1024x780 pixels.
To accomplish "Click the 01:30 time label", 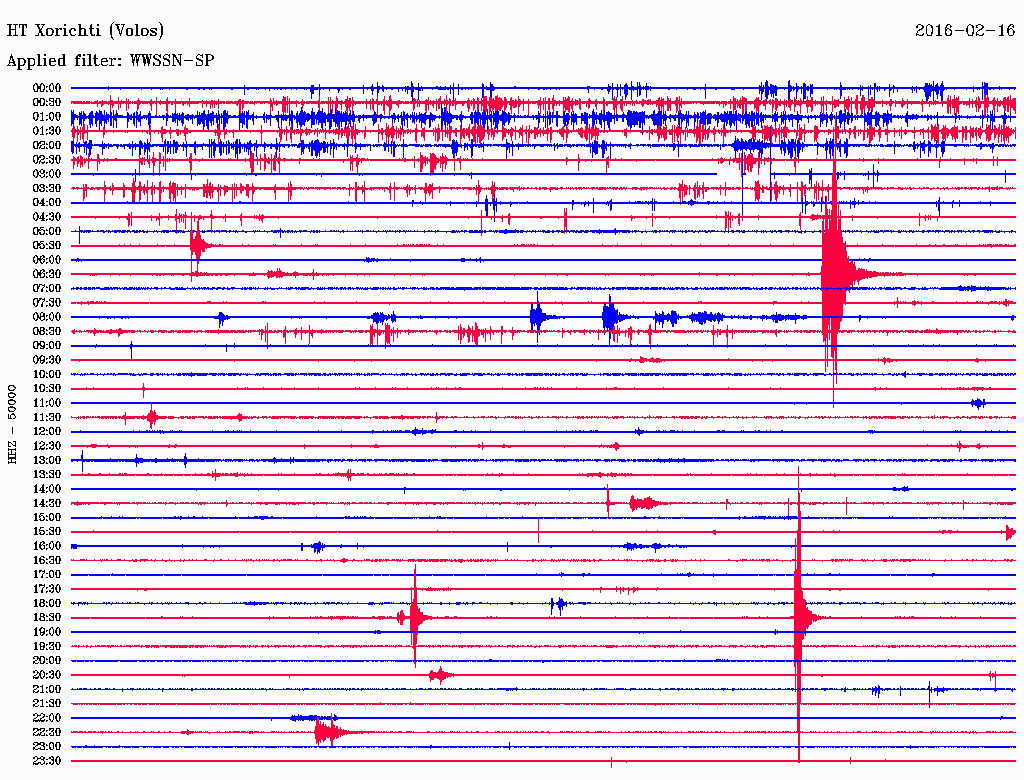I will [x=47, y=131].
